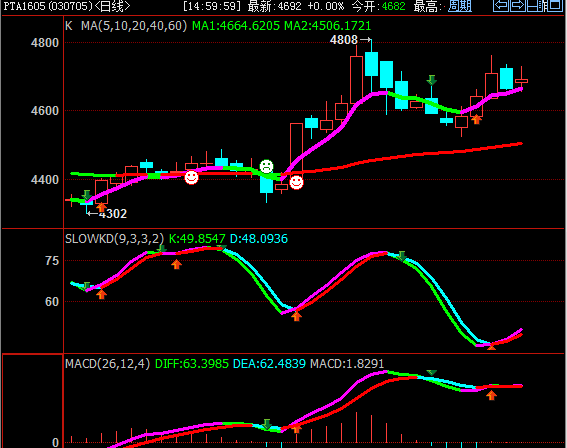567x448 pixels.
Task: Click the MACD:1.8291 value
Action: [x=347, y=364]
